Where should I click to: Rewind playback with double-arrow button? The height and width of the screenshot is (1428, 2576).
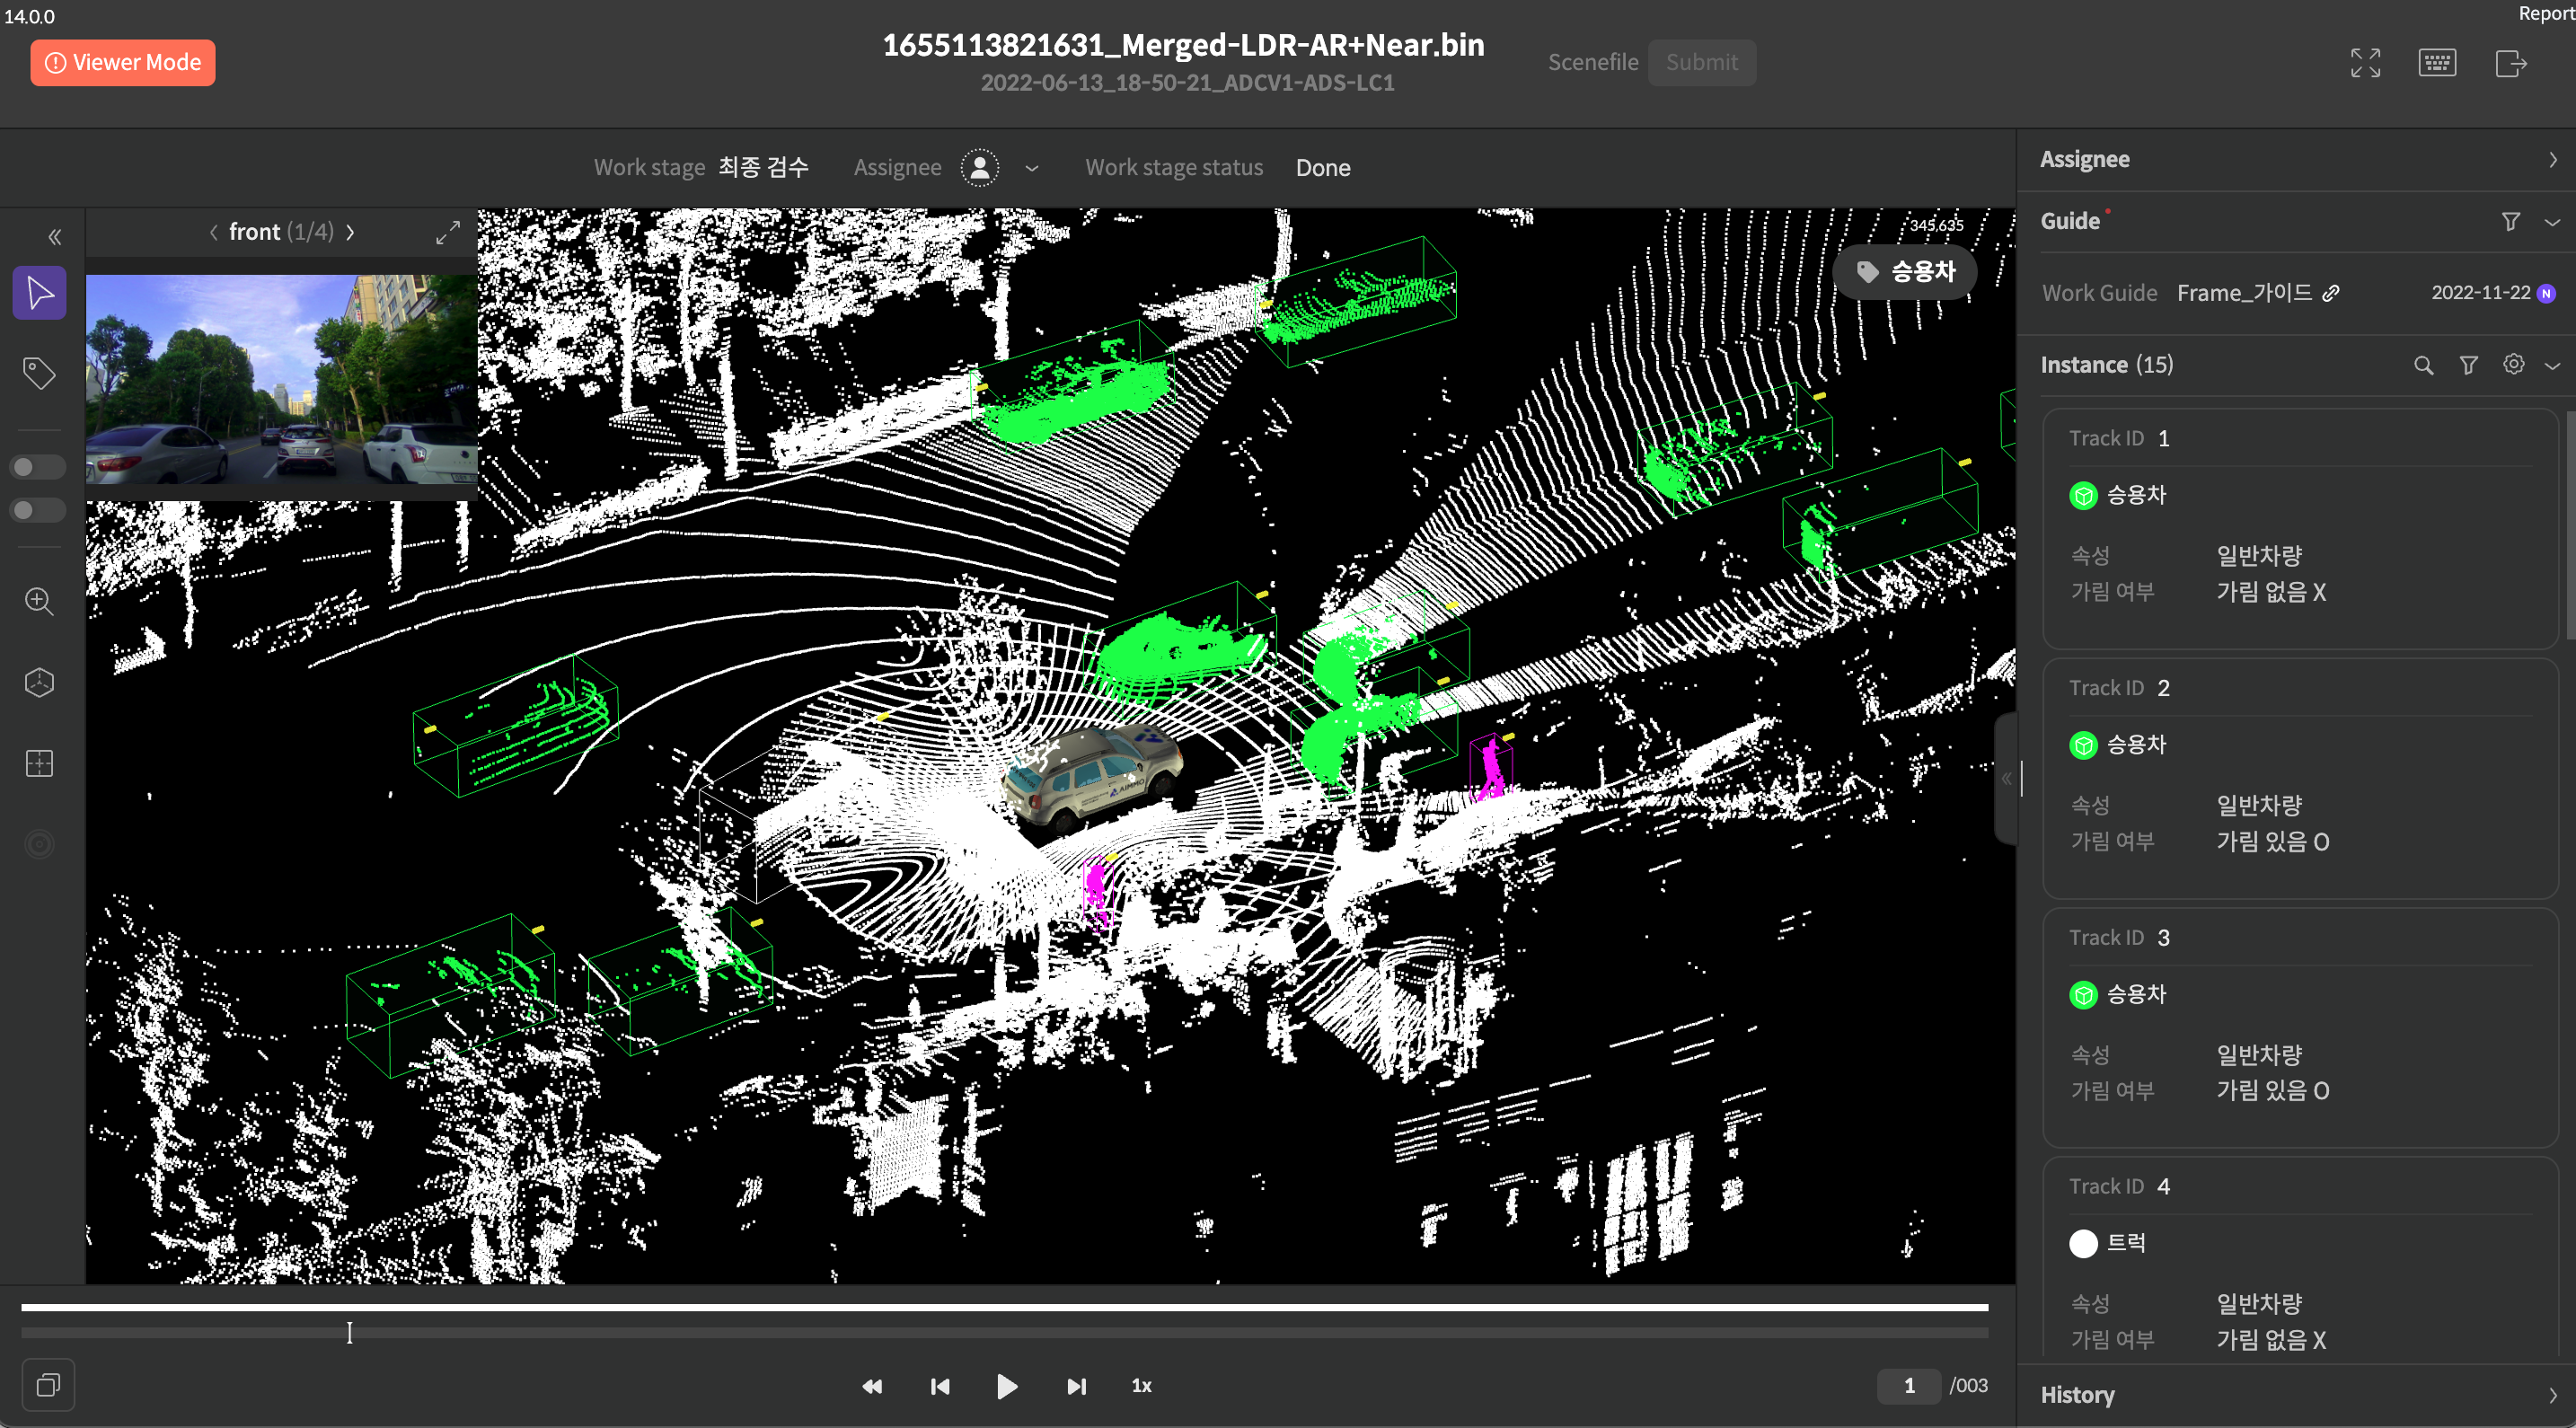pos(872,1386)
